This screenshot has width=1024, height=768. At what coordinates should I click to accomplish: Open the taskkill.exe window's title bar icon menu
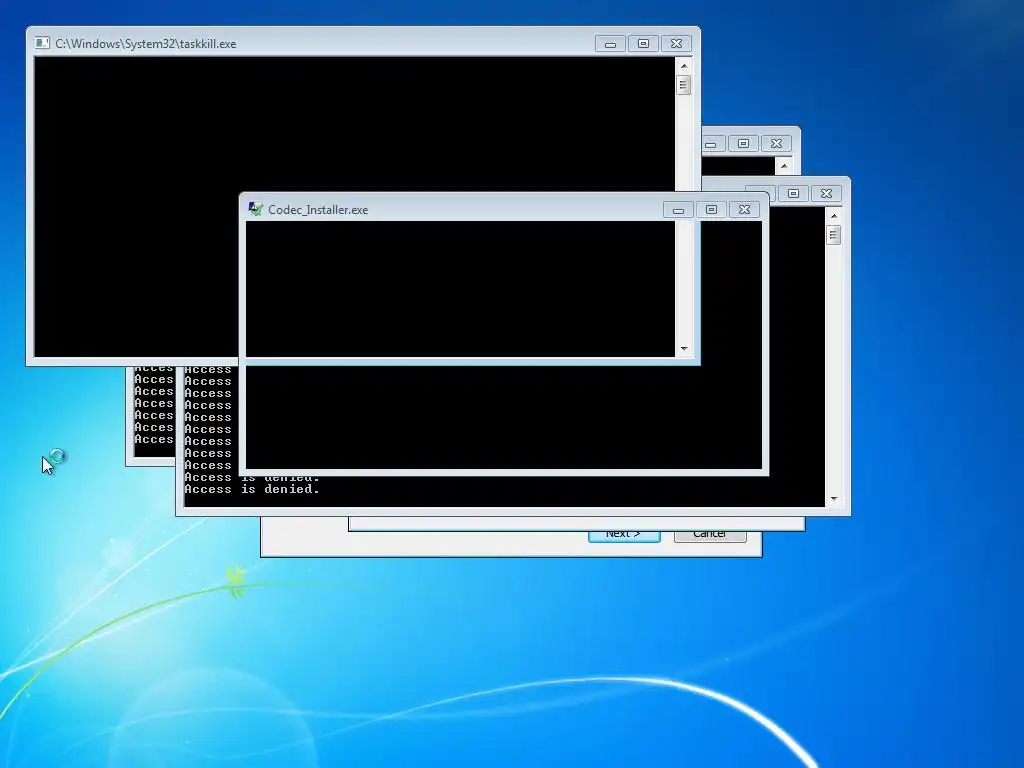42,43
